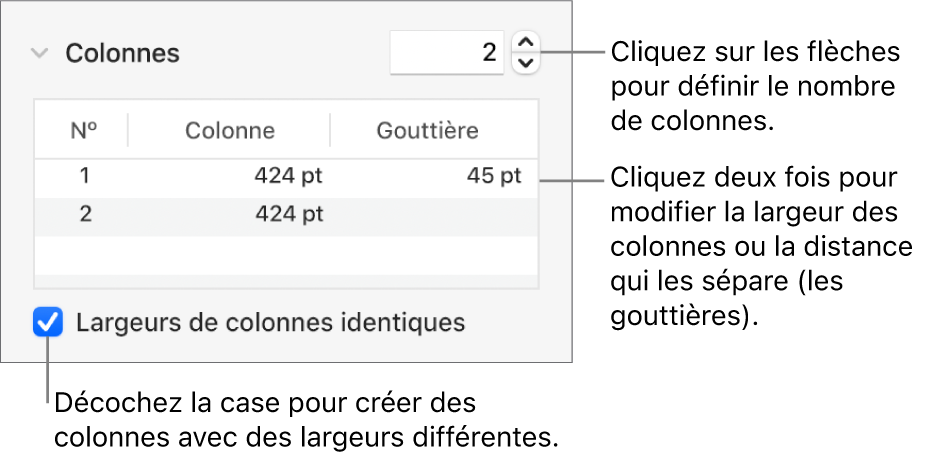Viewport: 931px width, 463px height.
Task: Collapse the Colonnes section chevron
Action: coord(39,54)
